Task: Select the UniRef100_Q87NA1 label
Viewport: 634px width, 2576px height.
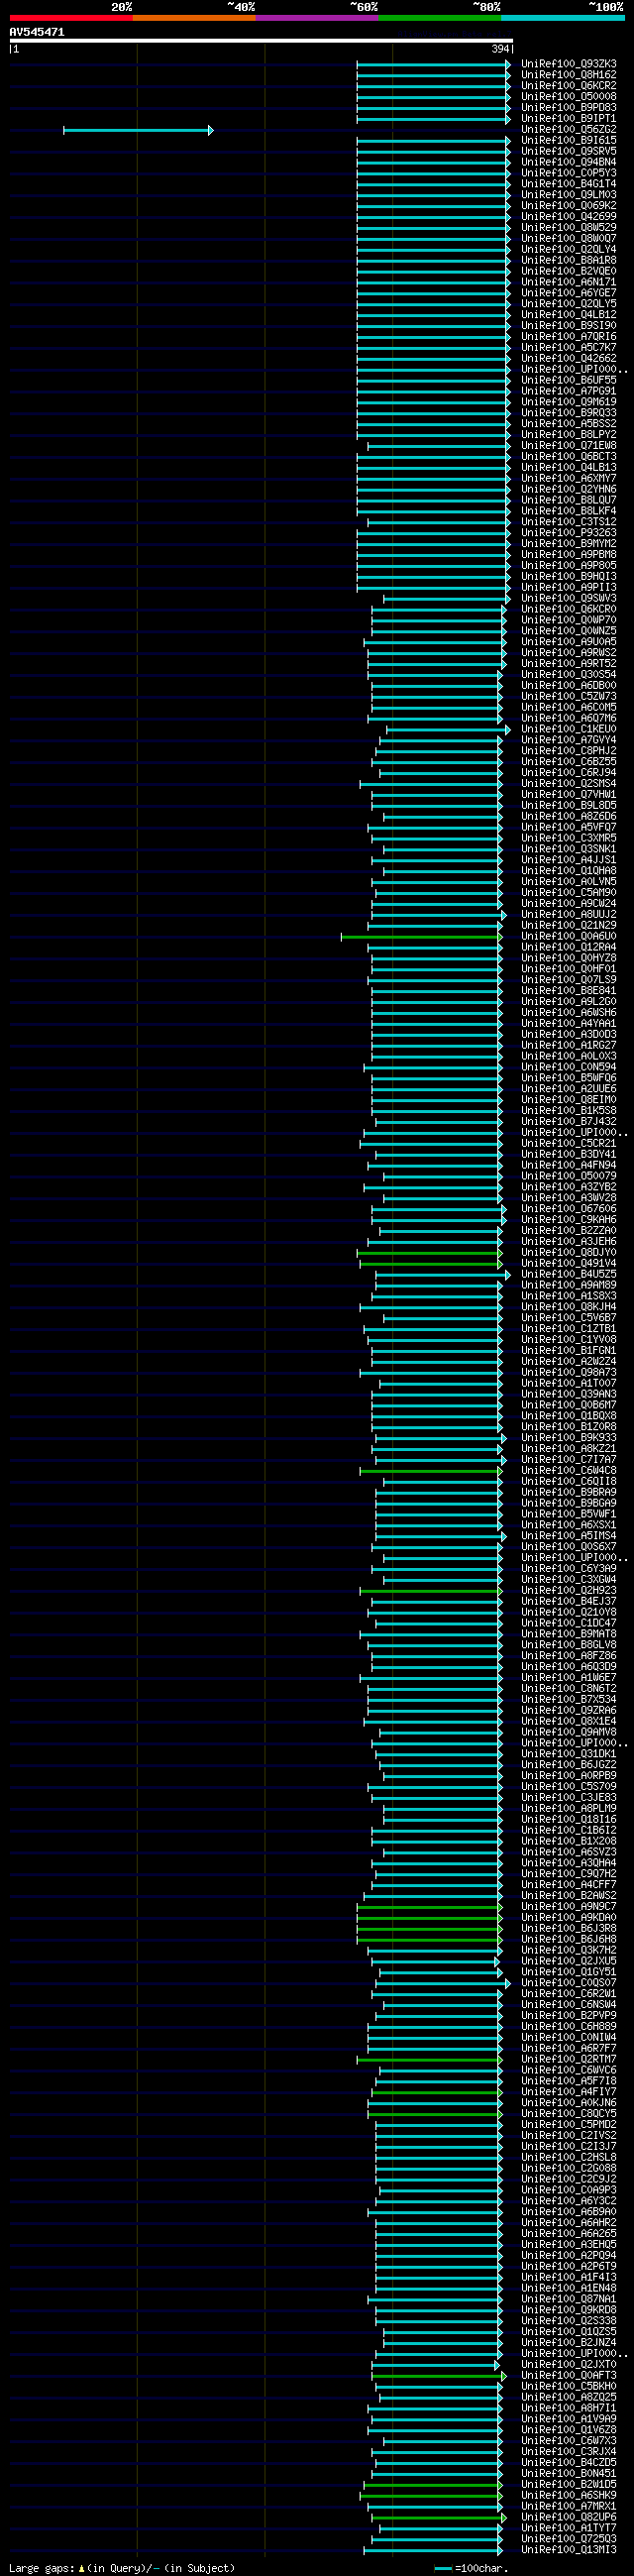Action: pos(569,2300)
